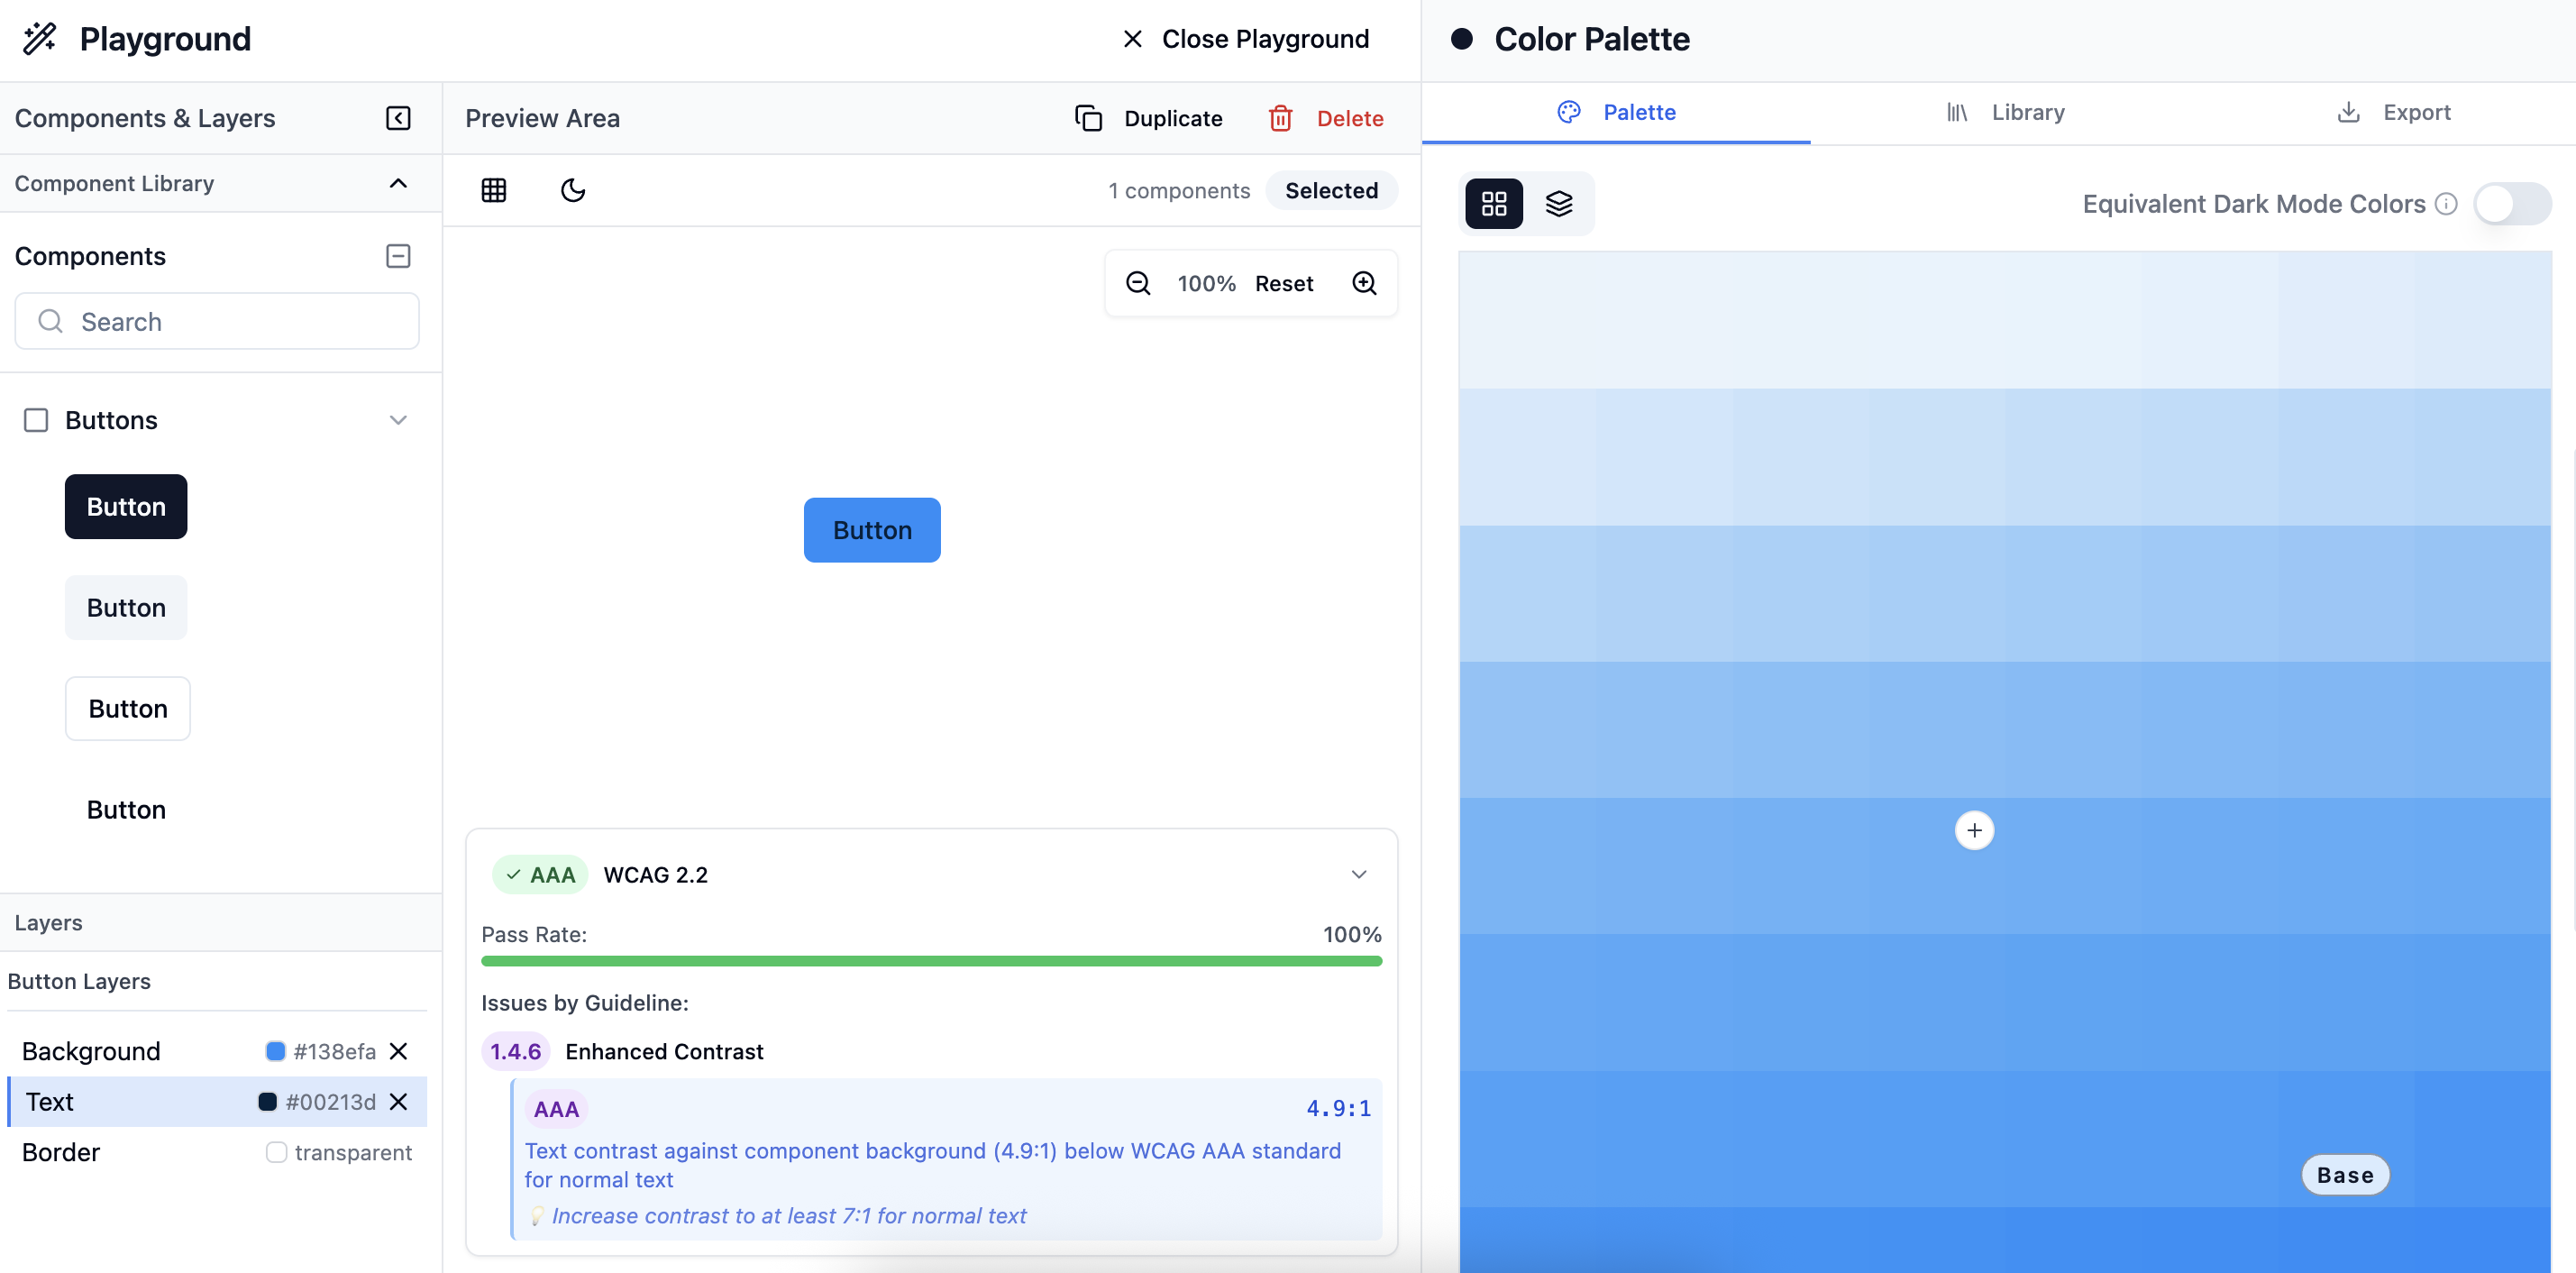
Task: Switch to the Library tab
Action: [x=2005, y=112]
